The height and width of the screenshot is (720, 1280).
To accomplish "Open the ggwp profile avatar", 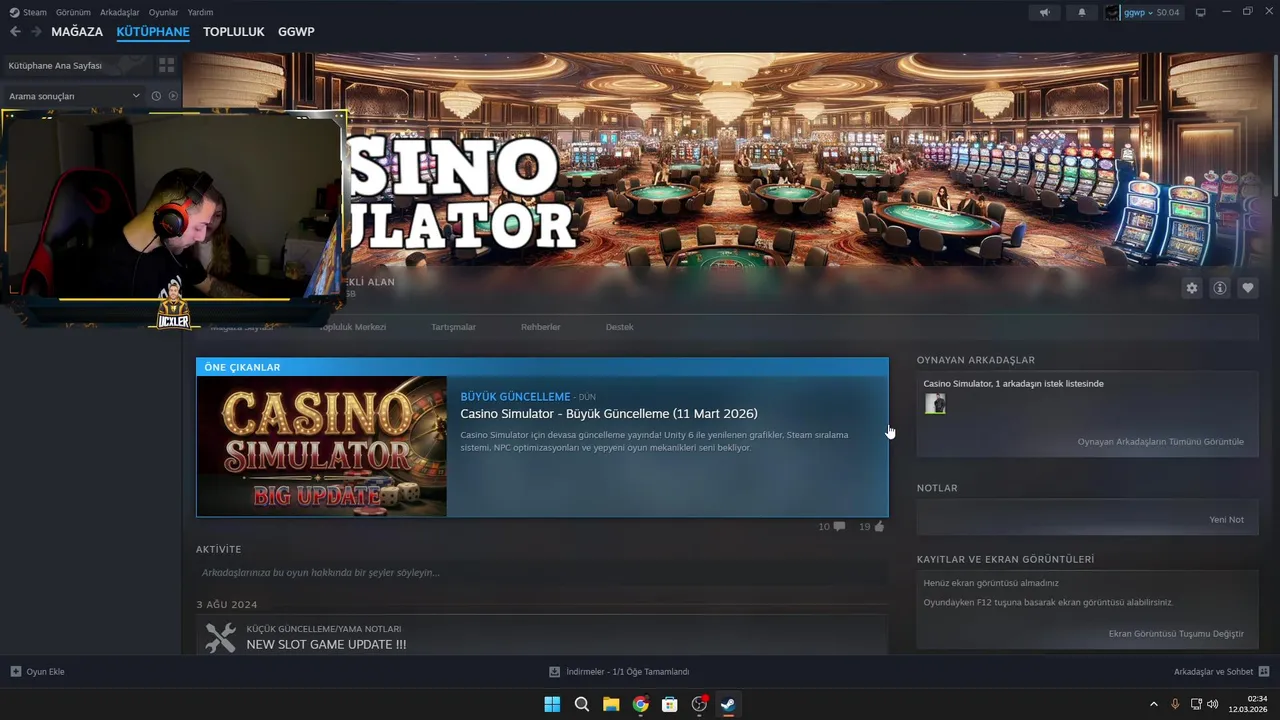I will [x=1112, y=12].
